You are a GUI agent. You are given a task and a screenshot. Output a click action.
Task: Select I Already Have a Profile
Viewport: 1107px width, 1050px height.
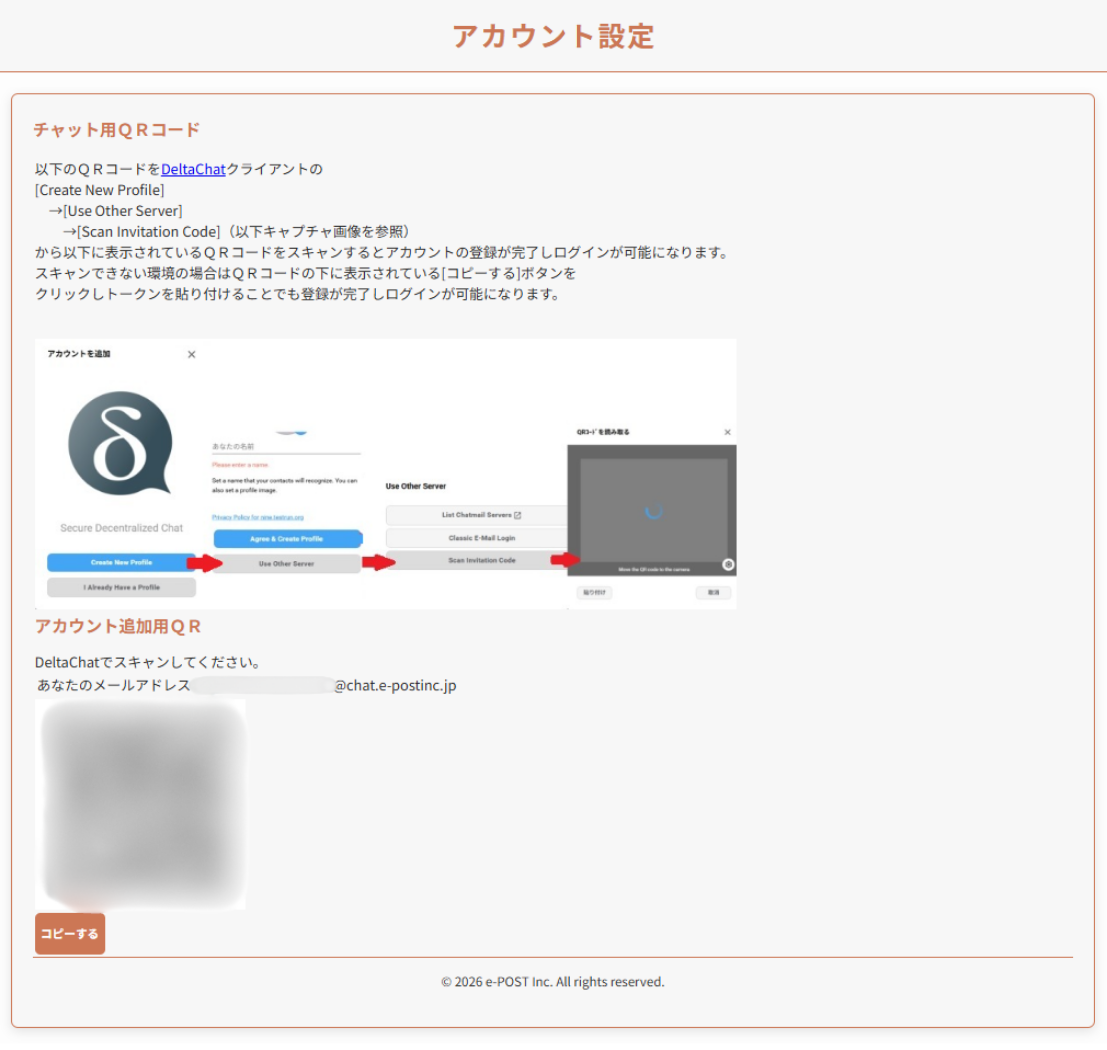(121, 587)
